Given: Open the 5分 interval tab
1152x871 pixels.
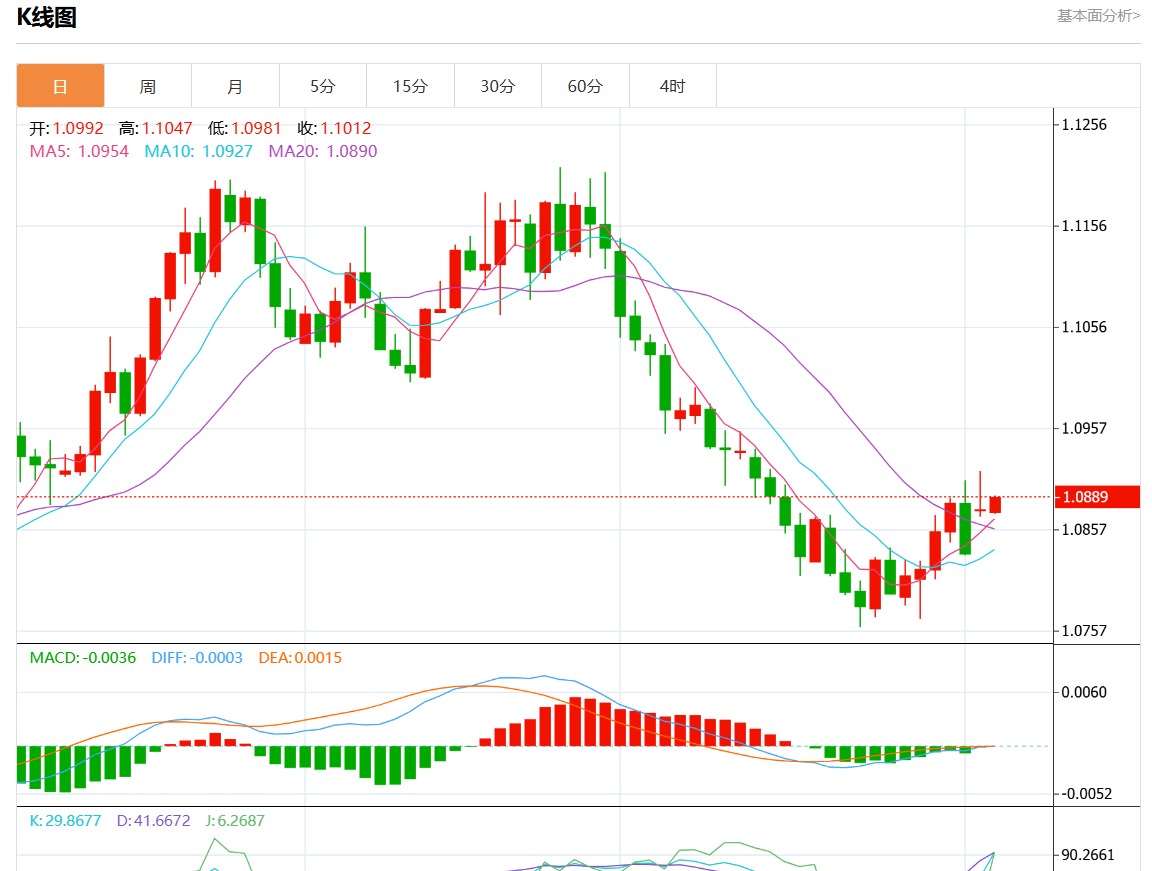Looking at the screenshot, I should (x=322, y=86).
